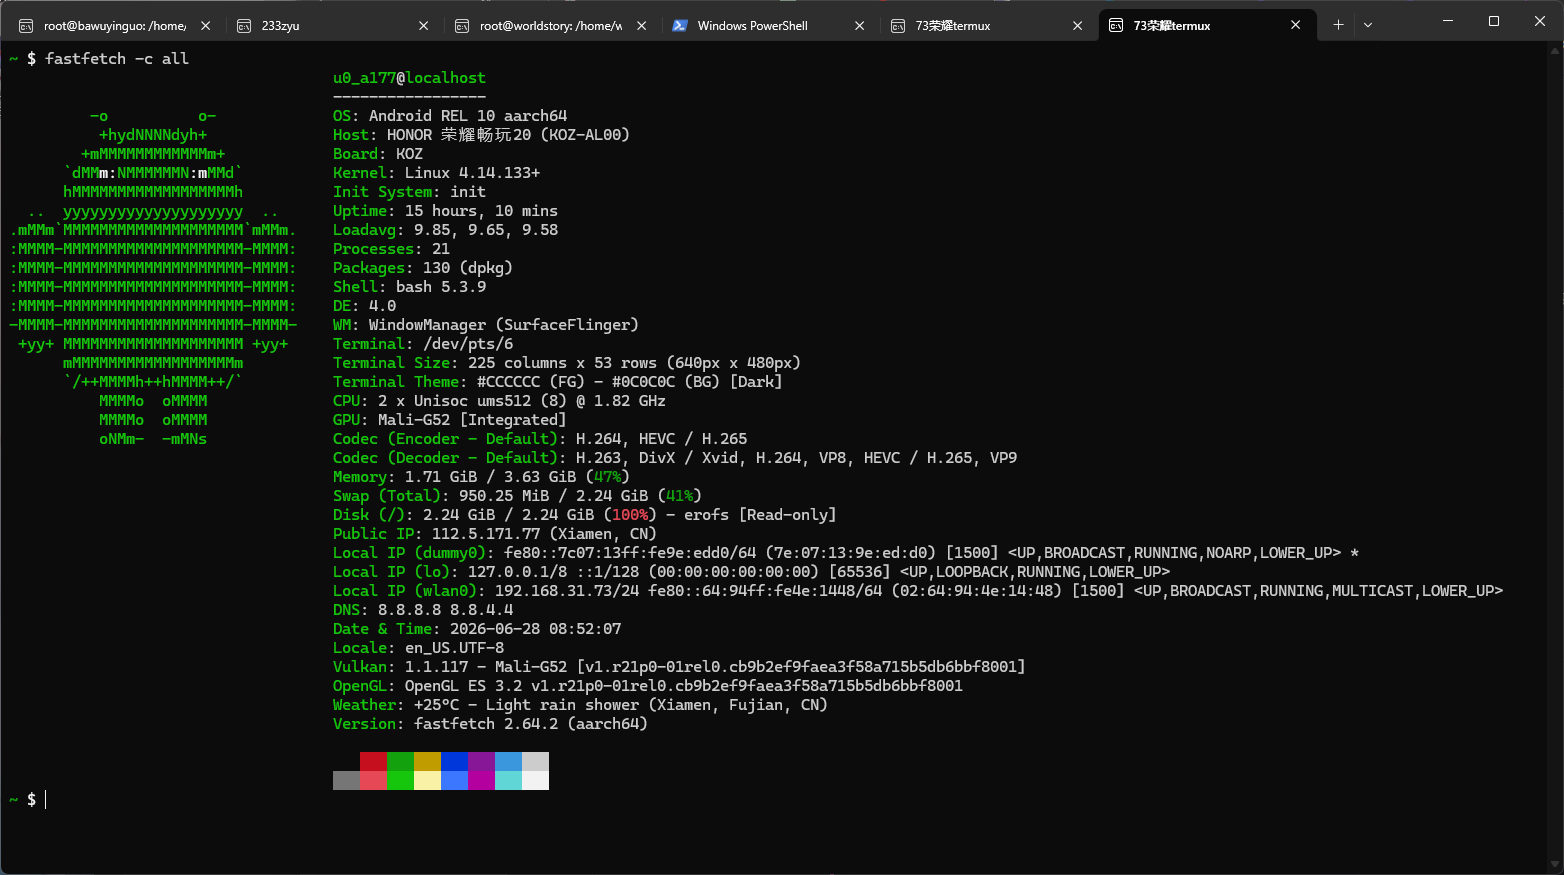Image resolution: width=1564 pixels, height=875 pixels.
Task: Click the 'WM: WindowManager (SurfaceFlinger)' line
Action: [486, 325]
